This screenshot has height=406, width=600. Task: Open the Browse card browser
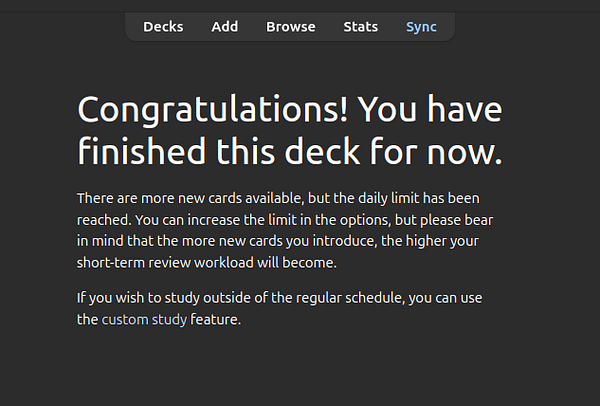coord(290,27)
